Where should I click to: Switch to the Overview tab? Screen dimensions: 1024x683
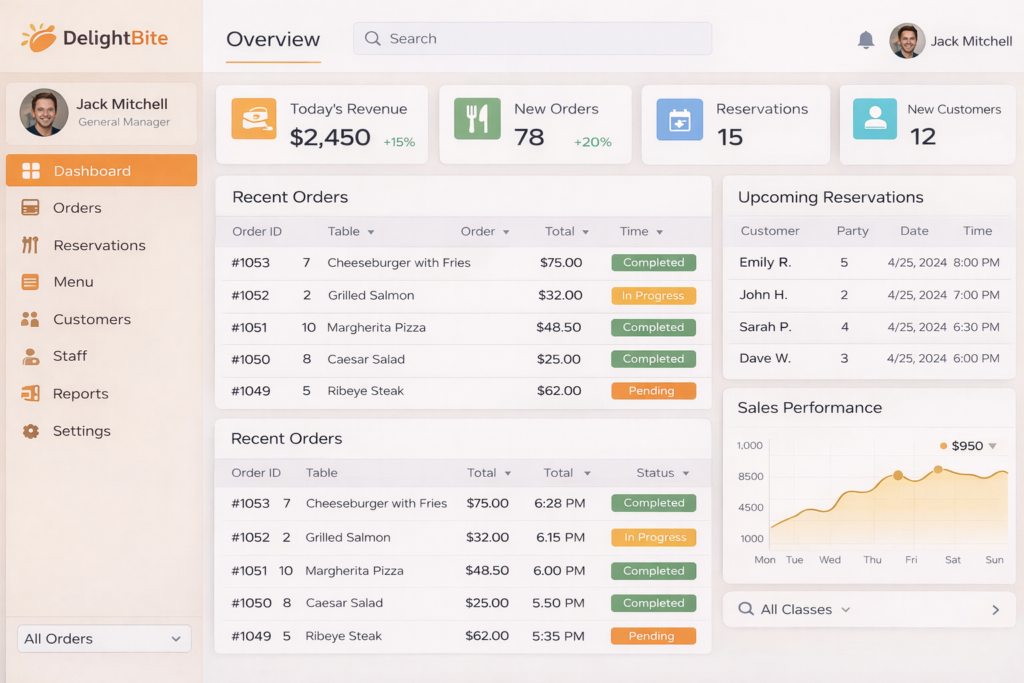click(x=273, y=40)
